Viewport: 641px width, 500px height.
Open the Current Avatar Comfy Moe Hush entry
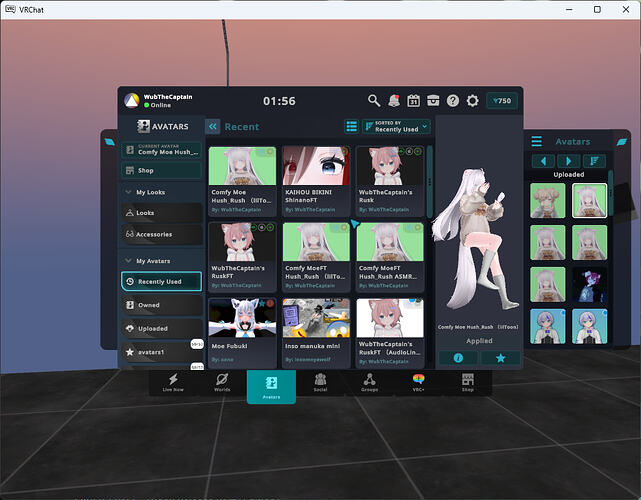tap(161, 150)
